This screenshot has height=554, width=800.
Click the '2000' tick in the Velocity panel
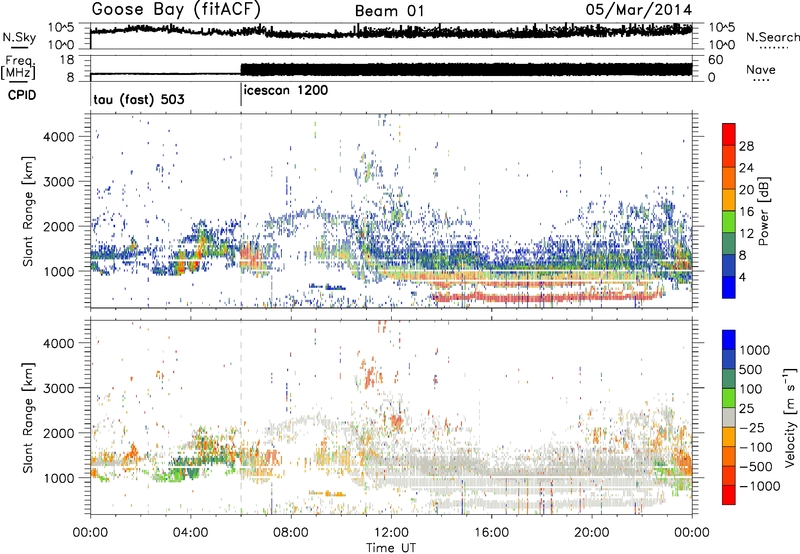click(59, 433)
